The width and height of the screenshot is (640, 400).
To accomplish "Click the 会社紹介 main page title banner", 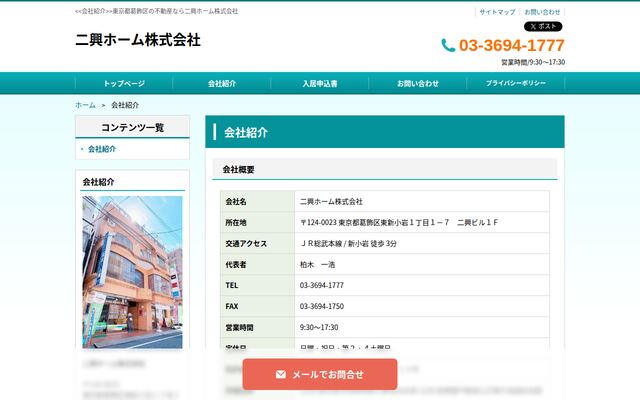I will click(385, 132).
